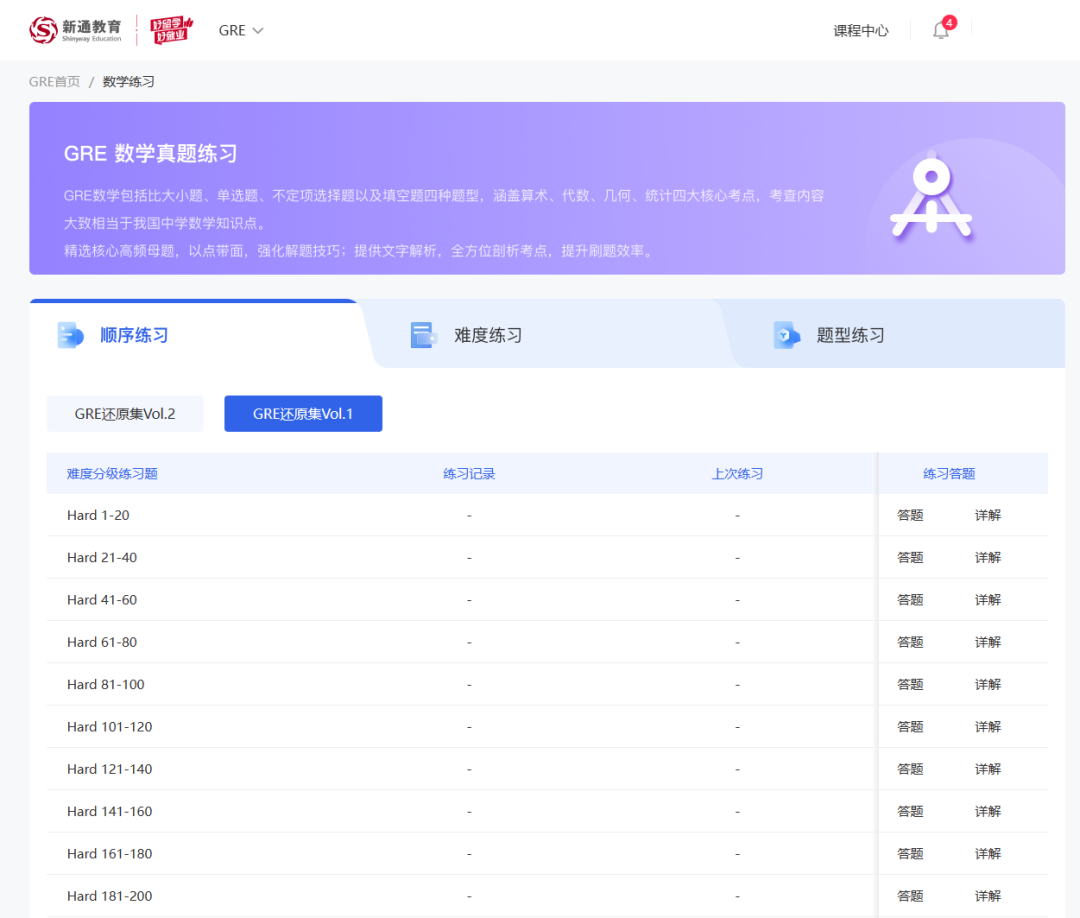Open 详解 for Hard 1-20
Image resolution: width=1080 pixels, height=918 pixels.
click(988, 515)
